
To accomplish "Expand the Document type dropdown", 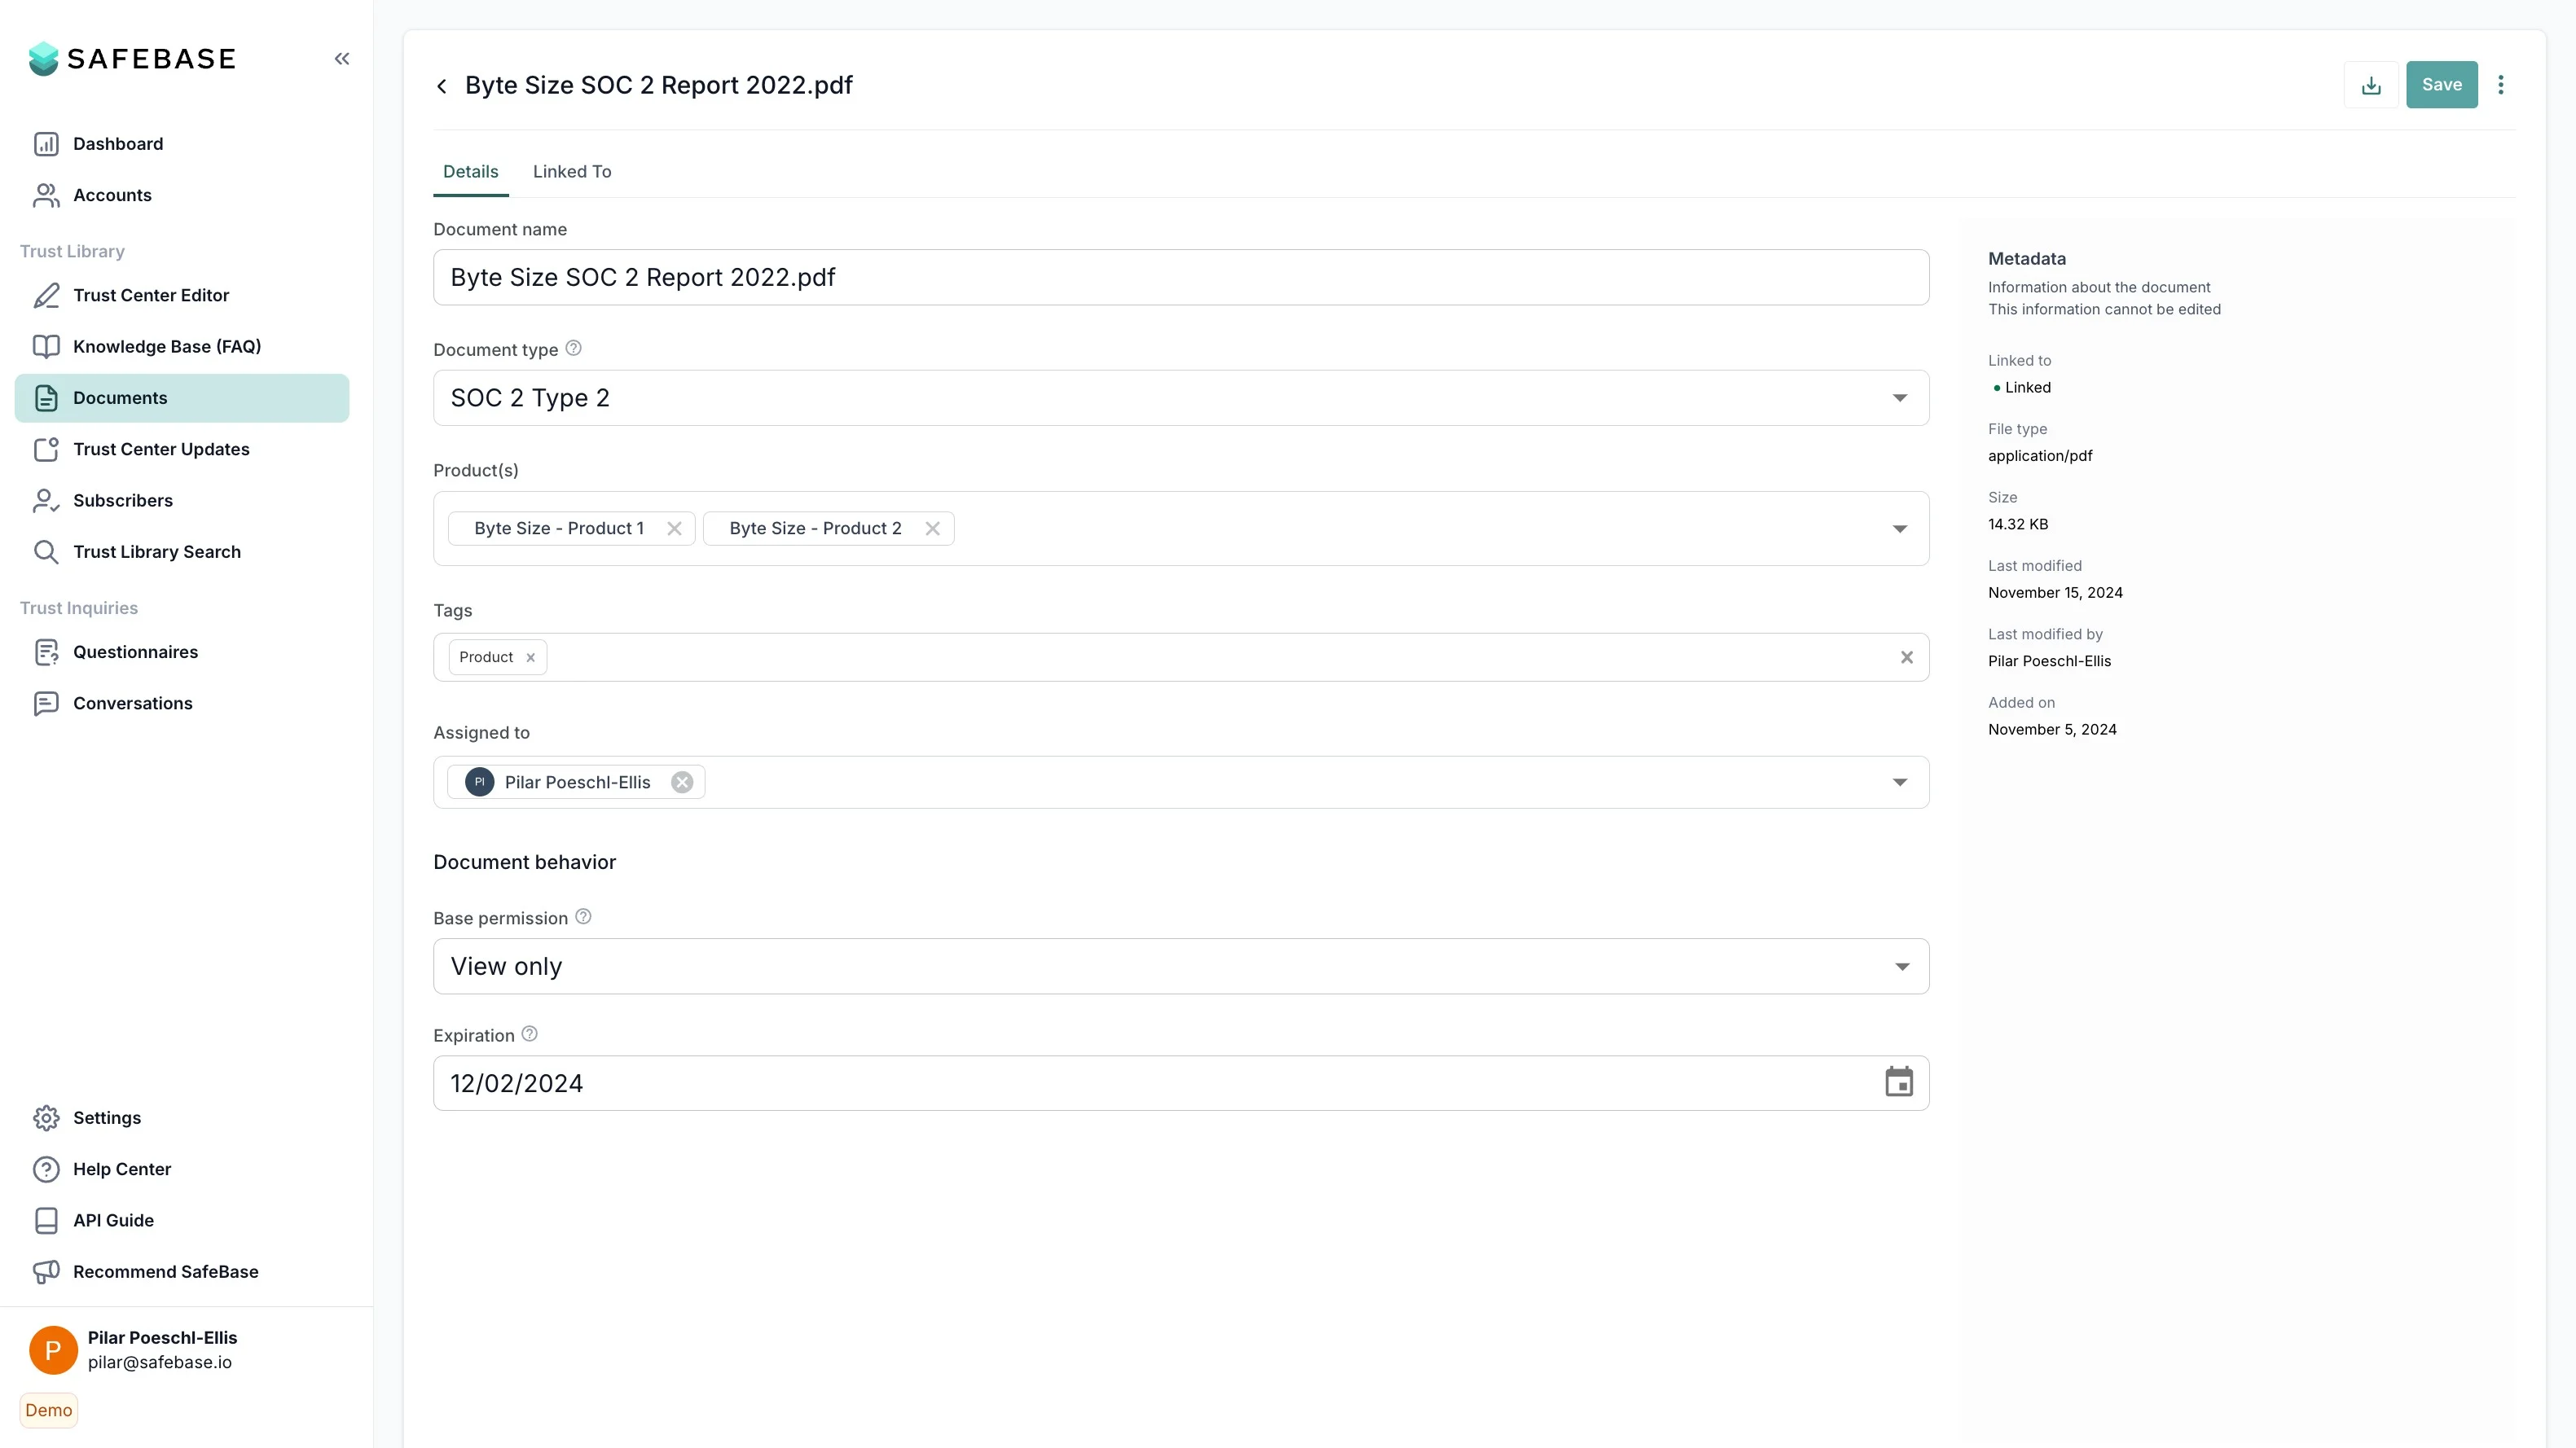I will click(1899, 398).
